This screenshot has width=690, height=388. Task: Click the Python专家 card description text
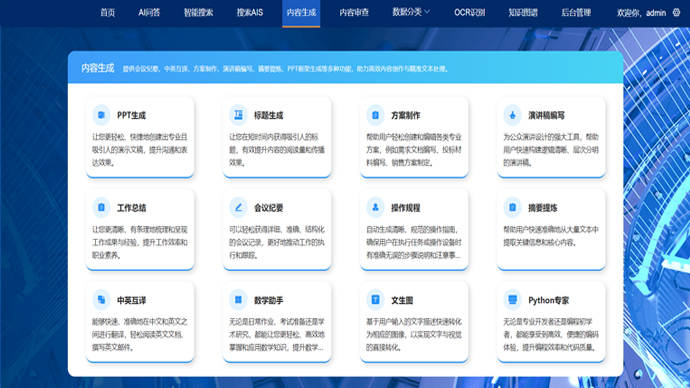coord(551,334)
